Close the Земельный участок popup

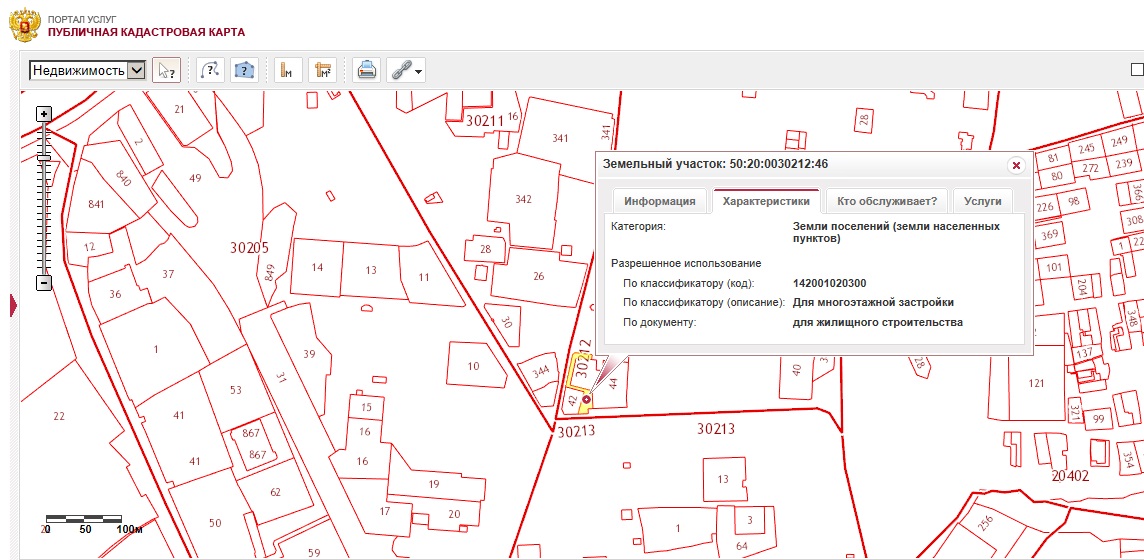coord(1016,165)
